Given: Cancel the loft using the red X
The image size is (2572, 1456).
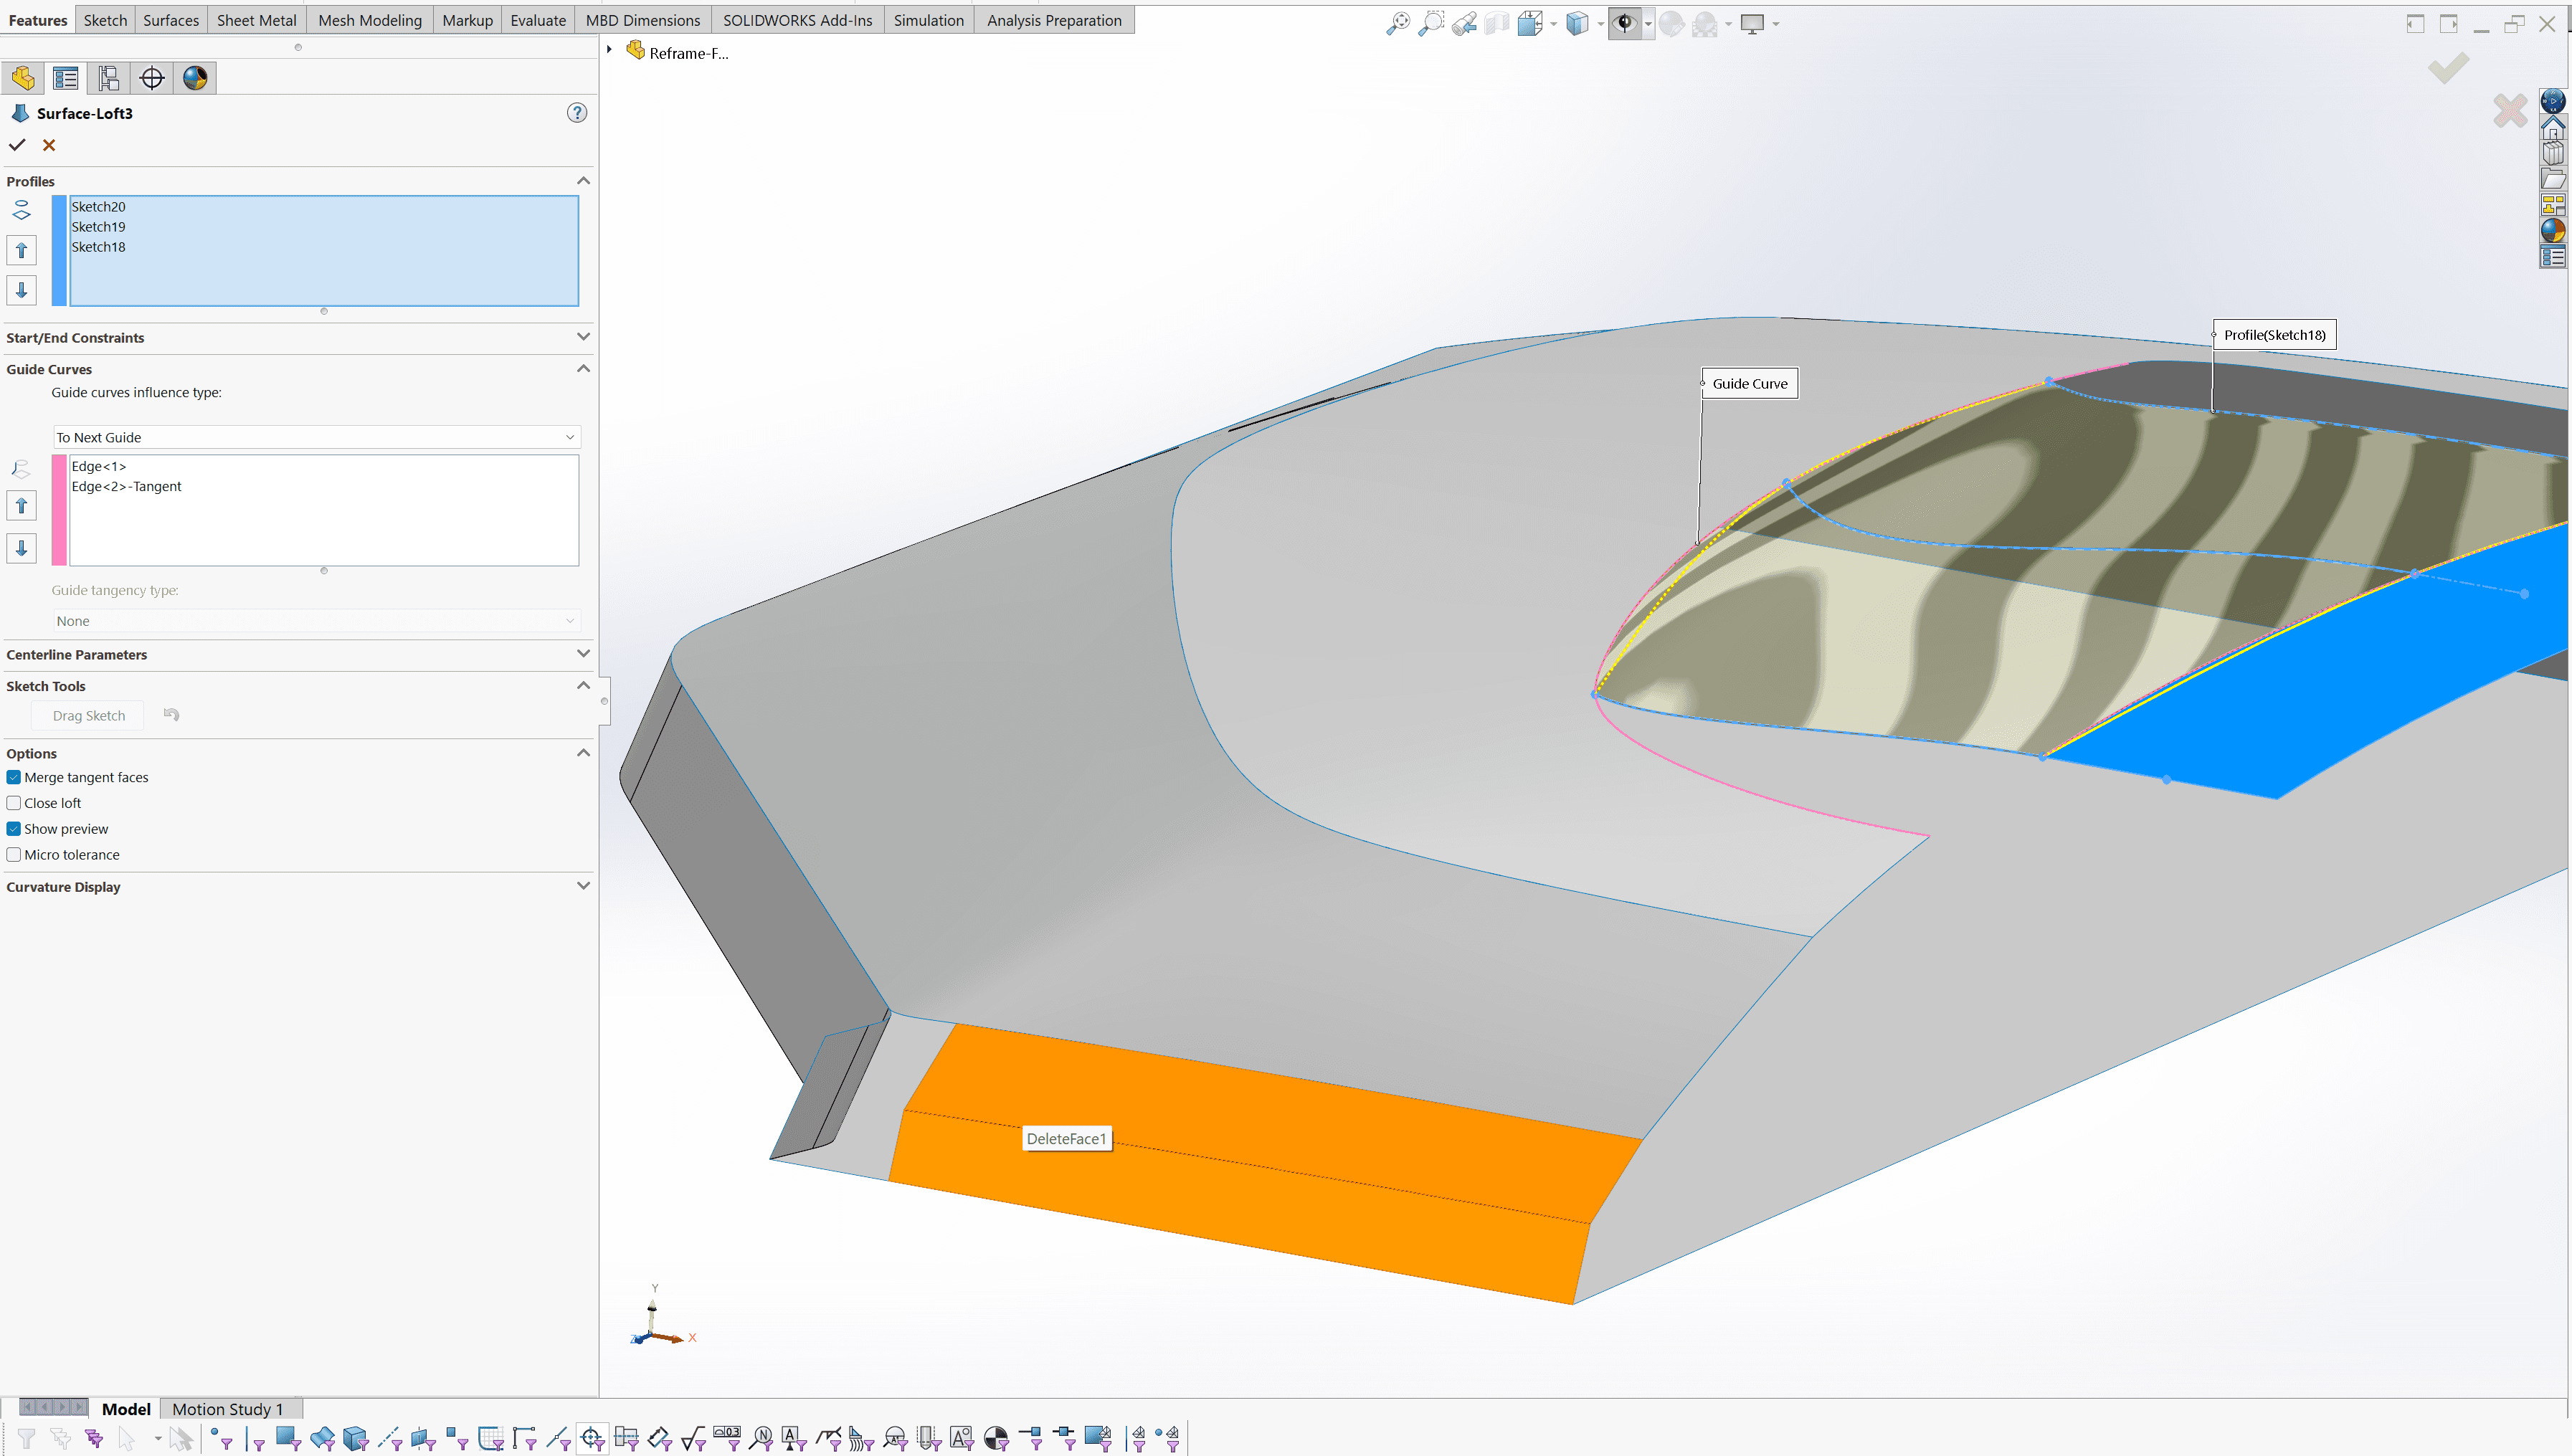Looking at the screenshot, I should [49, 145].
